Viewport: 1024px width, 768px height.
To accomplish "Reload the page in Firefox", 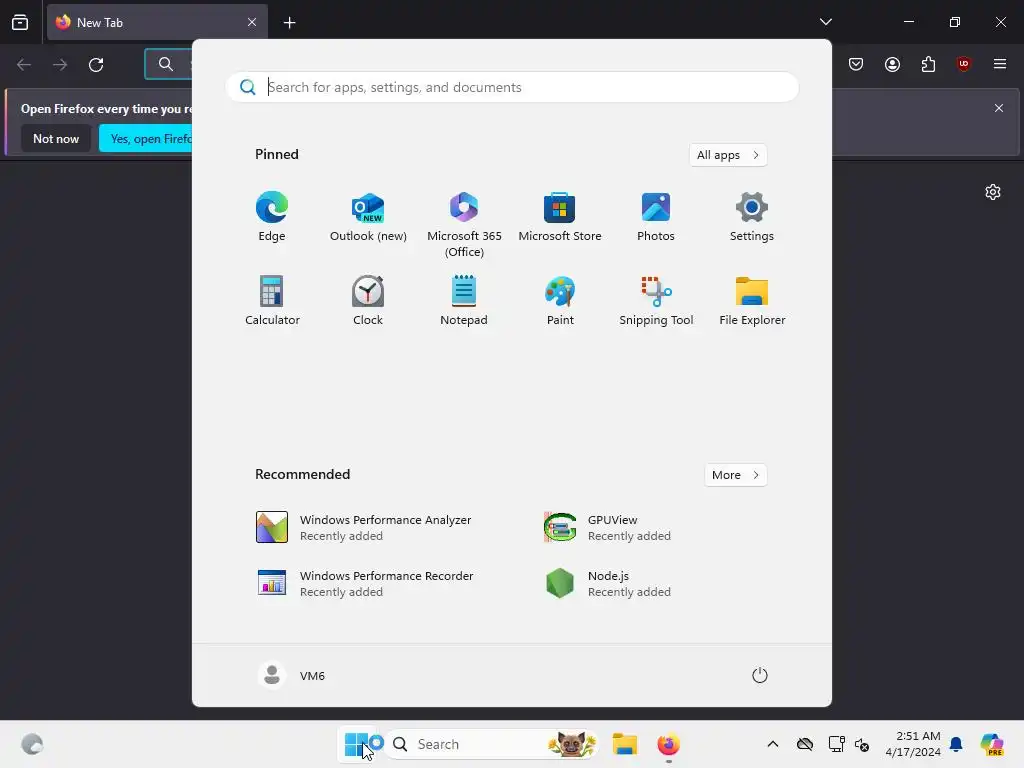I will 96,64.
